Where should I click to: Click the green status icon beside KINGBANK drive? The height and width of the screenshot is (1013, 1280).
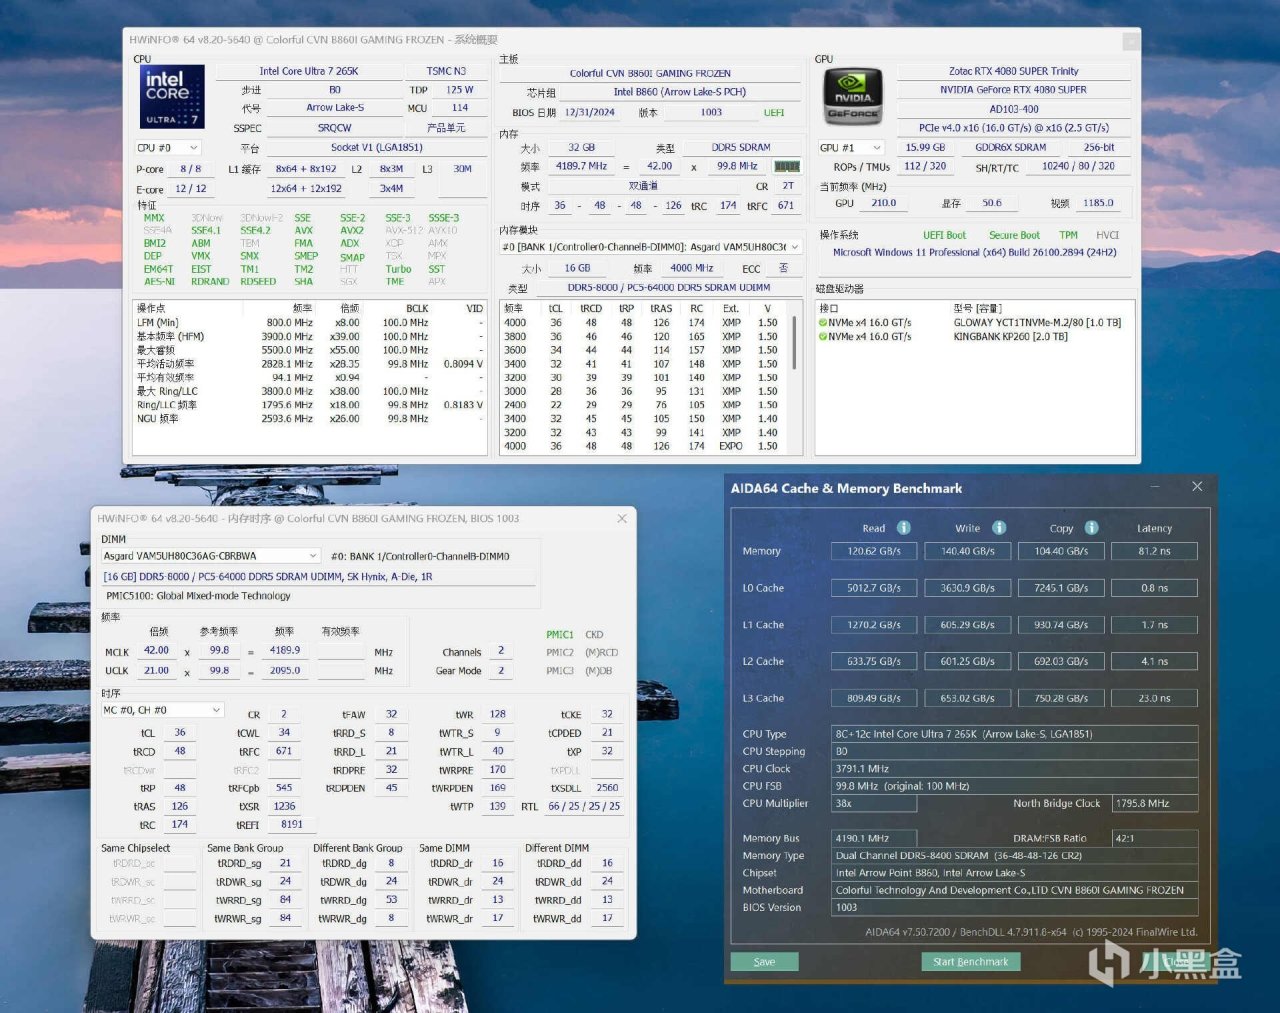(x=823, y=337)
